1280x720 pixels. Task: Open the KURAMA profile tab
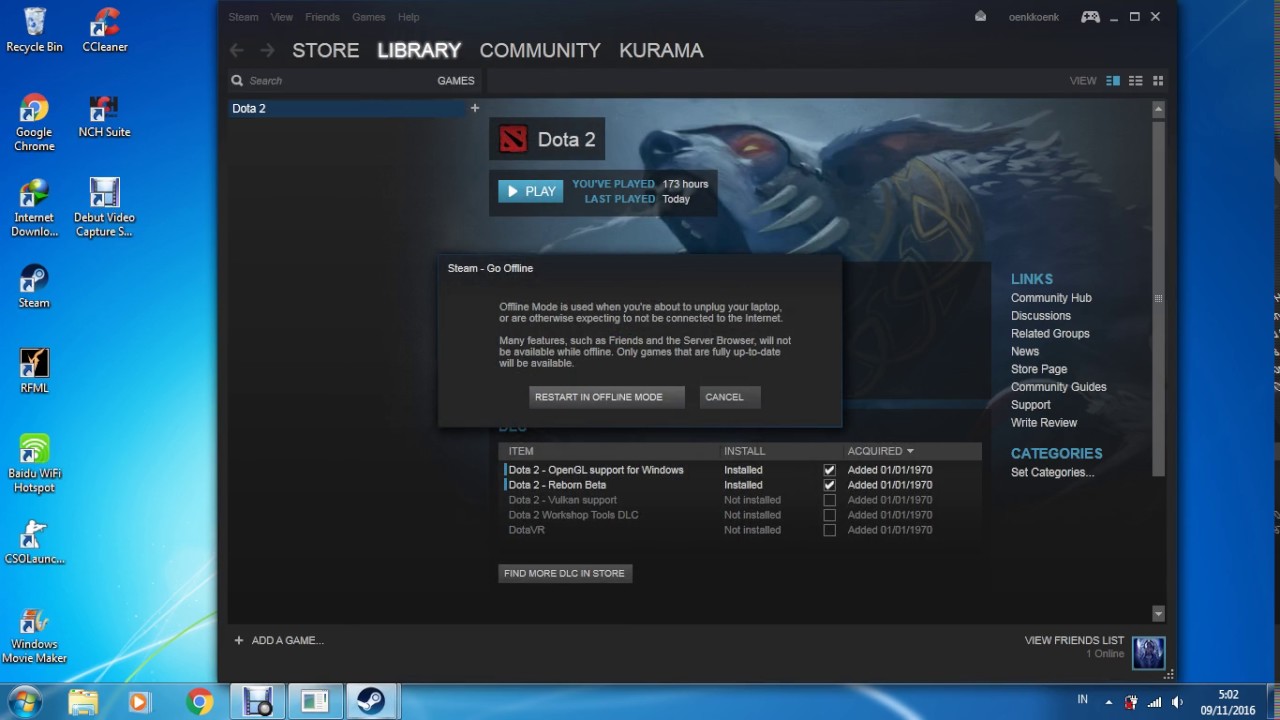coord(661,50)
